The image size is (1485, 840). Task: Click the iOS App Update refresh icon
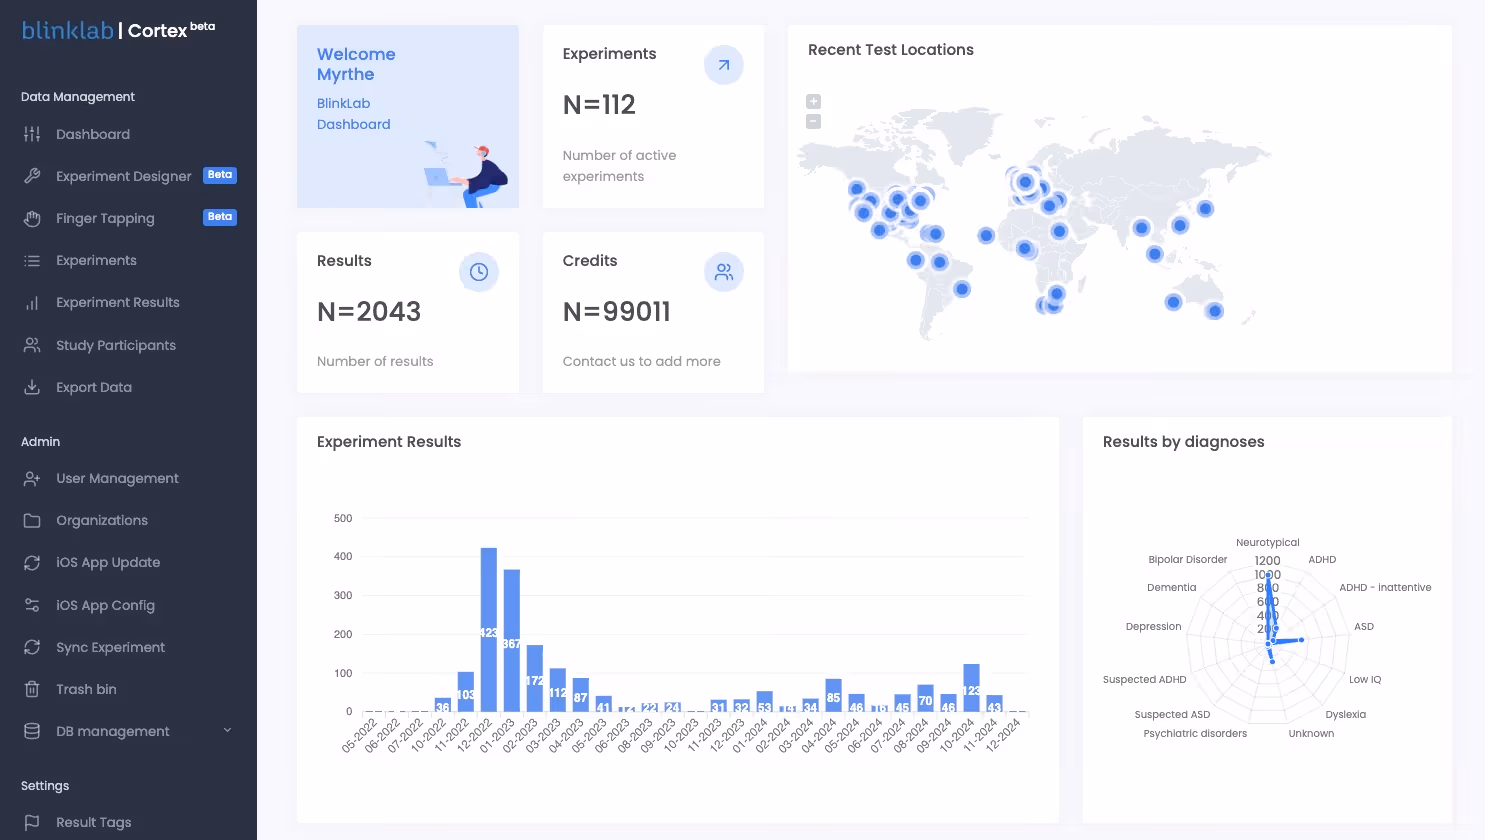tap(32, 563)
